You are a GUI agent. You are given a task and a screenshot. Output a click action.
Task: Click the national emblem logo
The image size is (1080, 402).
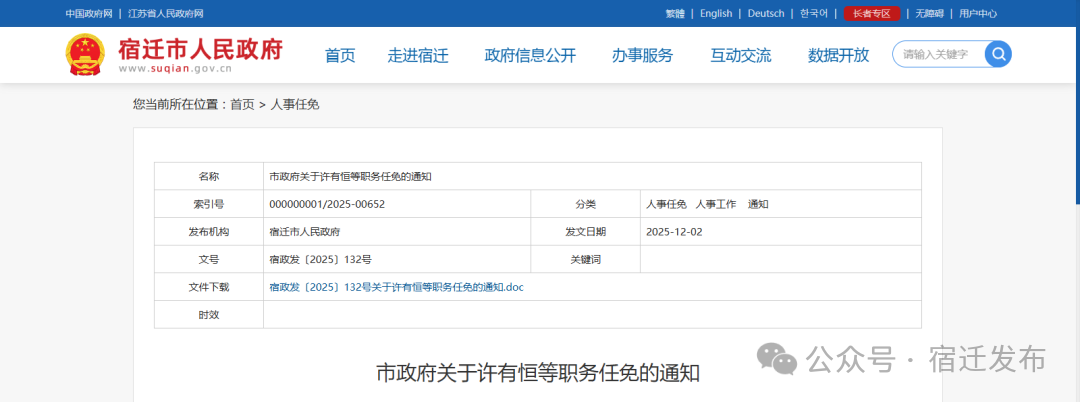85,55
